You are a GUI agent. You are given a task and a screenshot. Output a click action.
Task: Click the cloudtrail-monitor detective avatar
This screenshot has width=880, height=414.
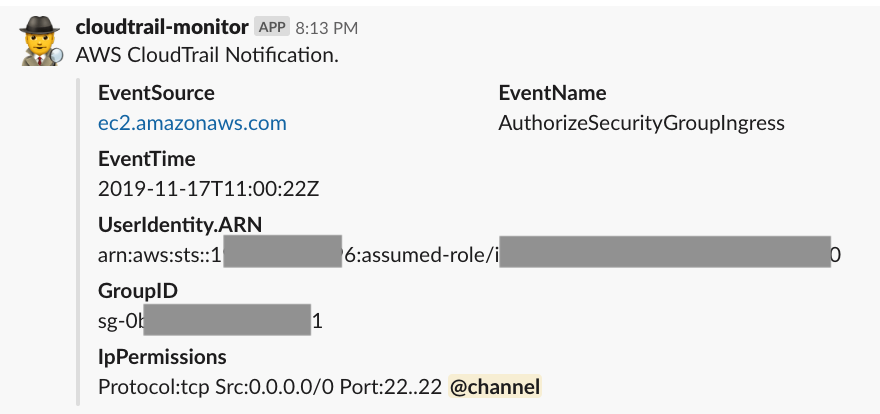pyautogui.click(x=42, y=40)
